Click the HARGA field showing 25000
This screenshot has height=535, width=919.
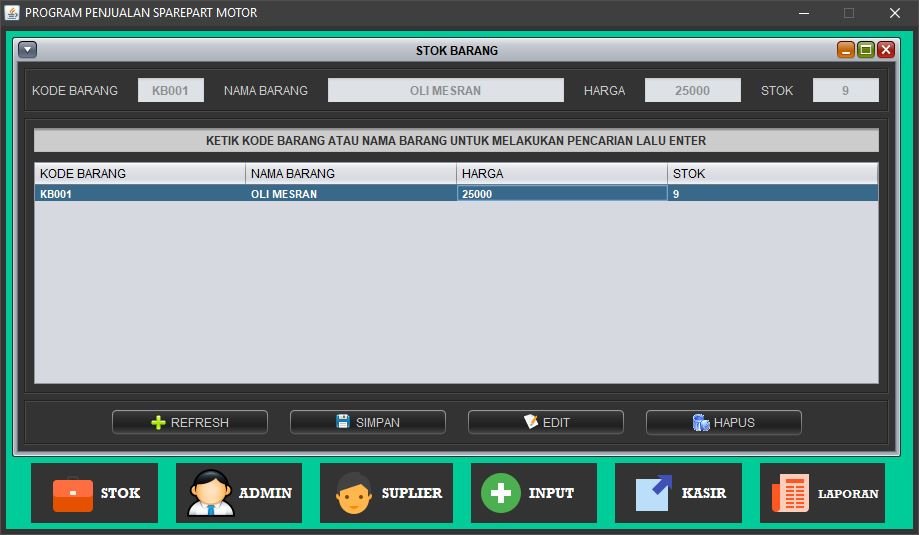point(692,90)
